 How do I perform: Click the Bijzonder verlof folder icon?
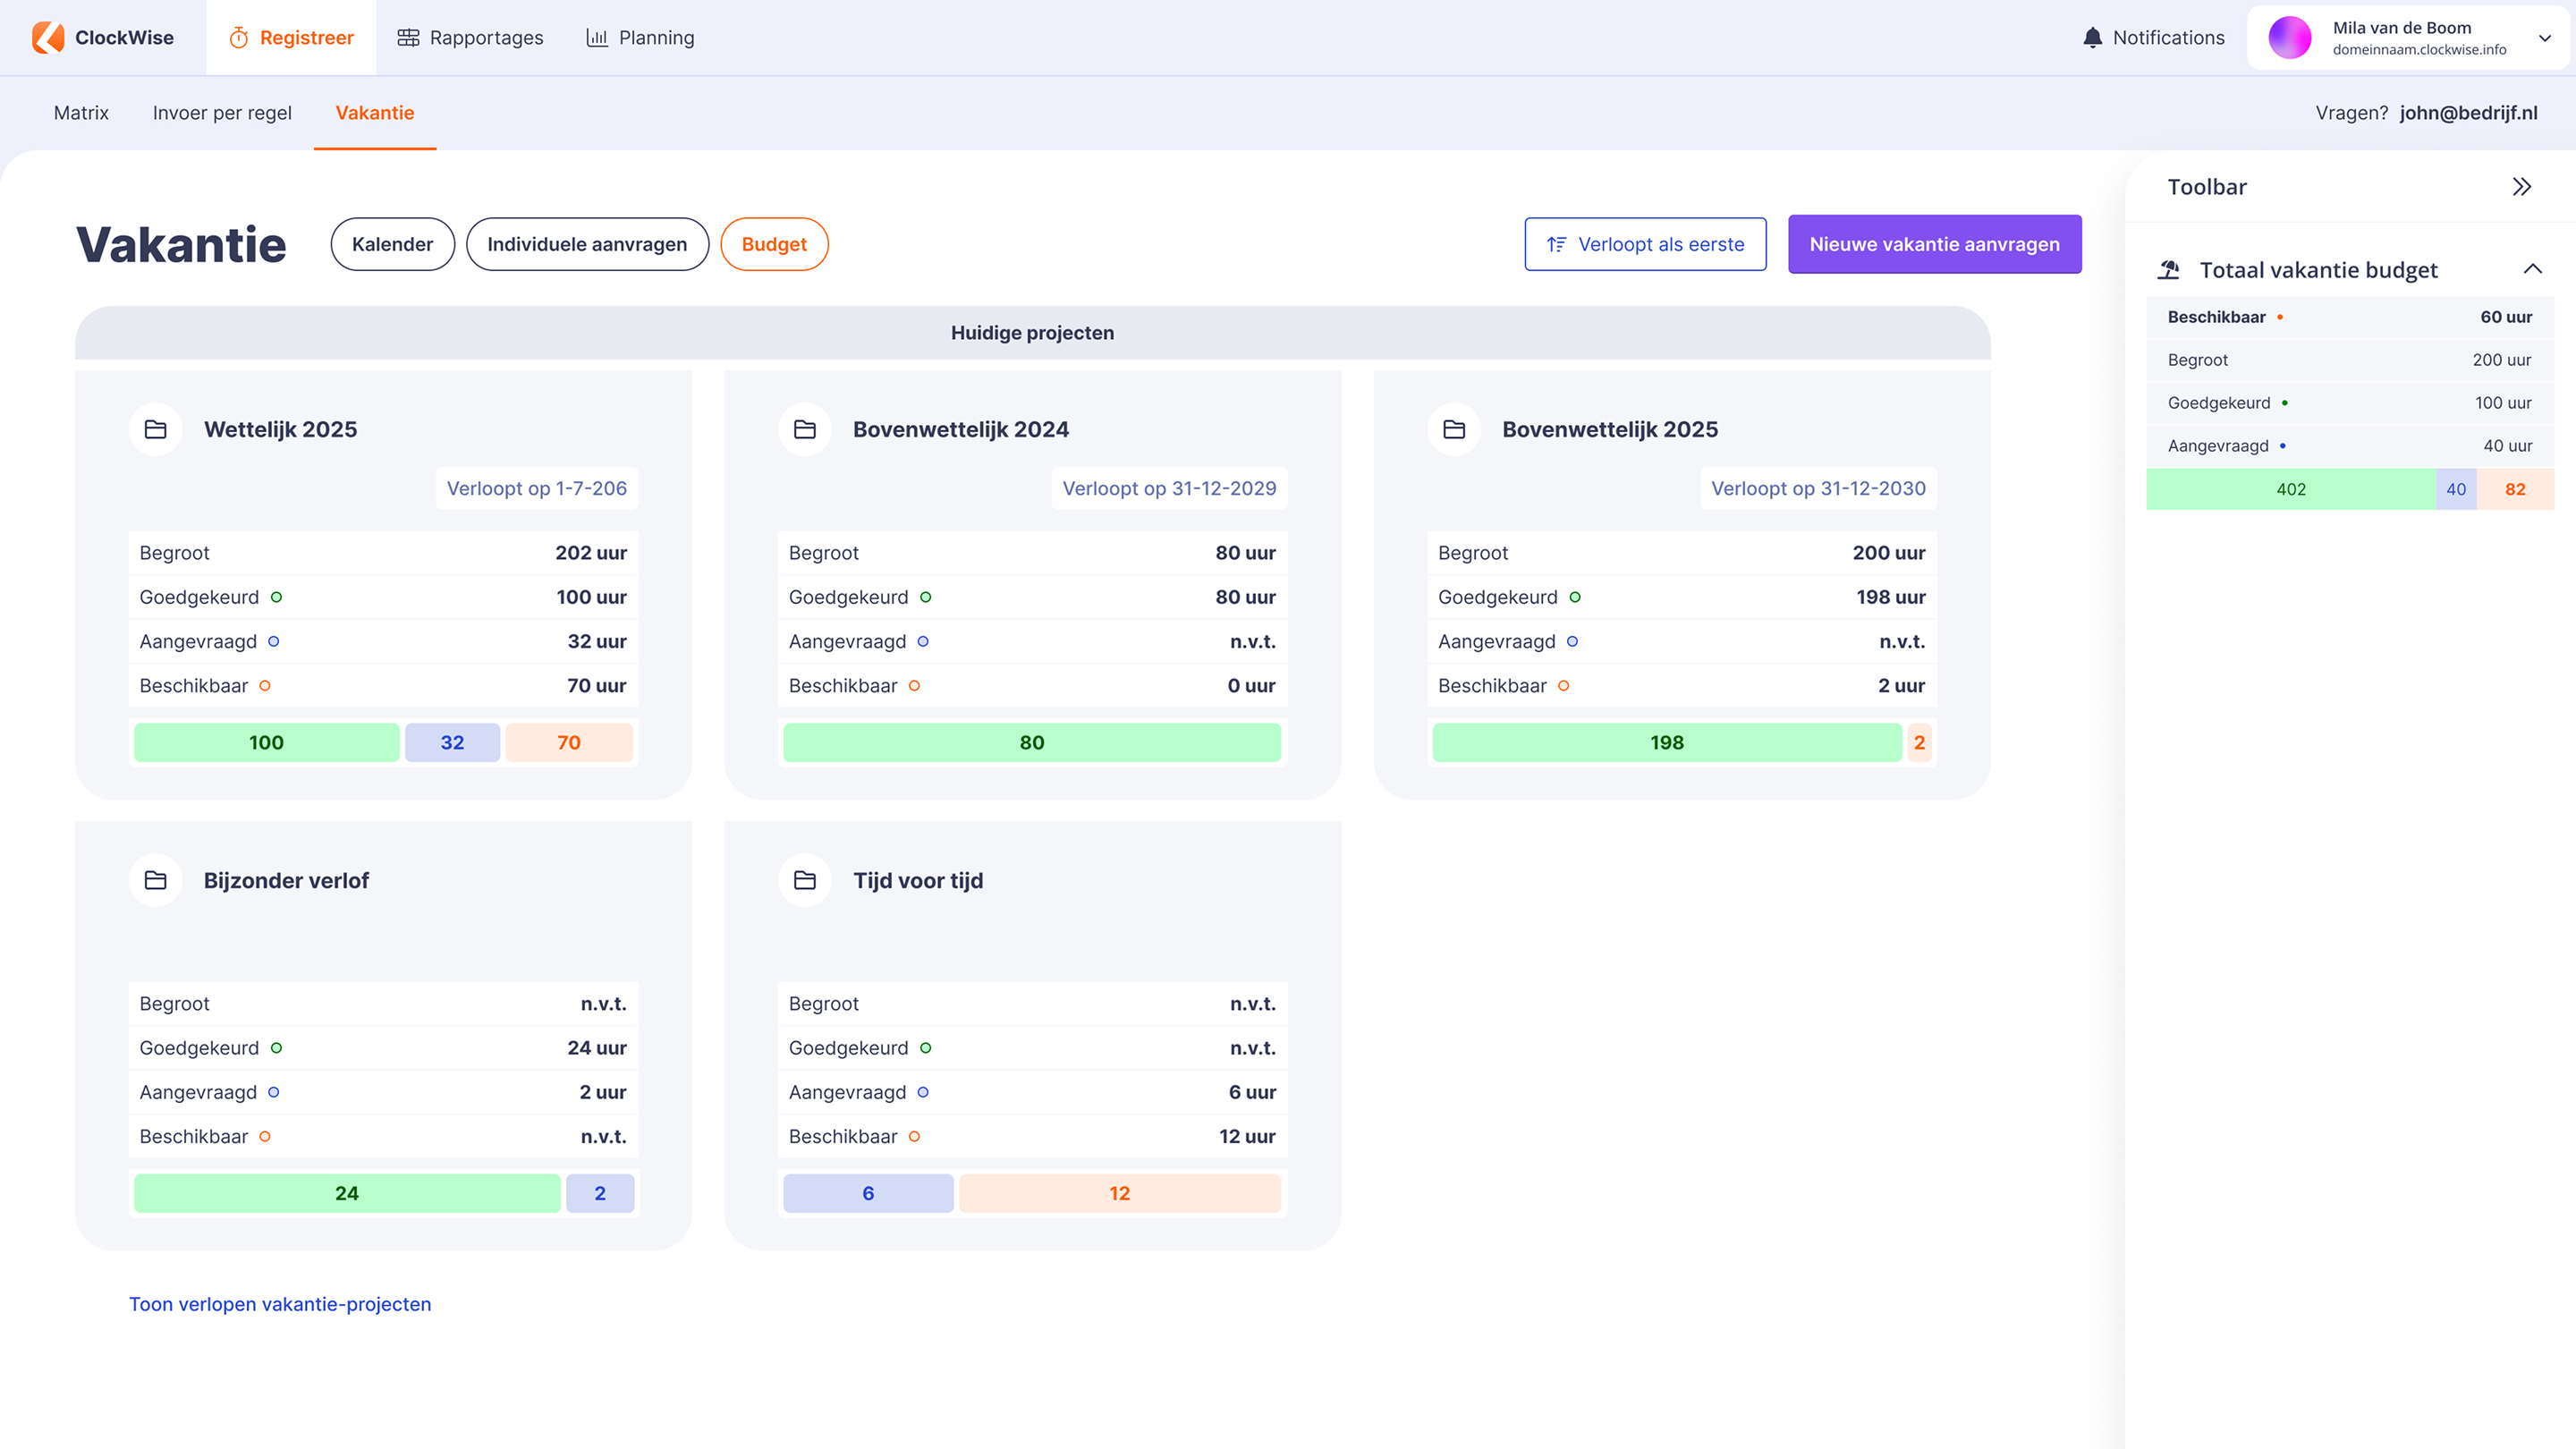(x=155, y=880)
